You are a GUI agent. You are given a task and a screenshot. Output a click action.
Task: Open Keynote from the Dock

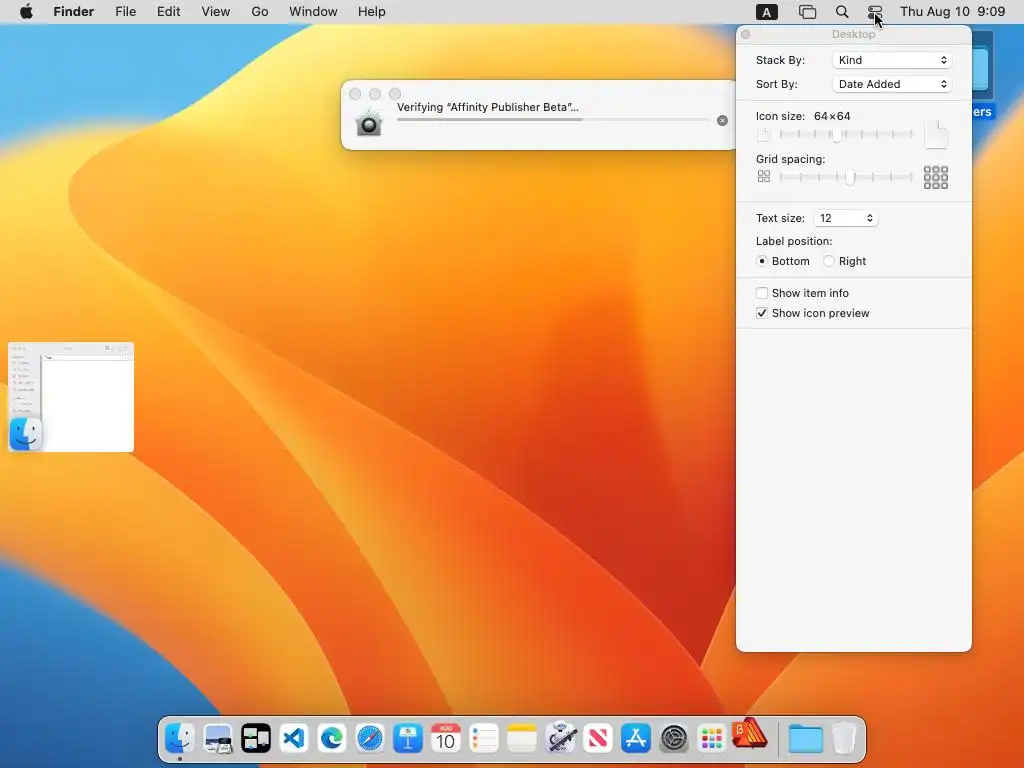point(408,739)
